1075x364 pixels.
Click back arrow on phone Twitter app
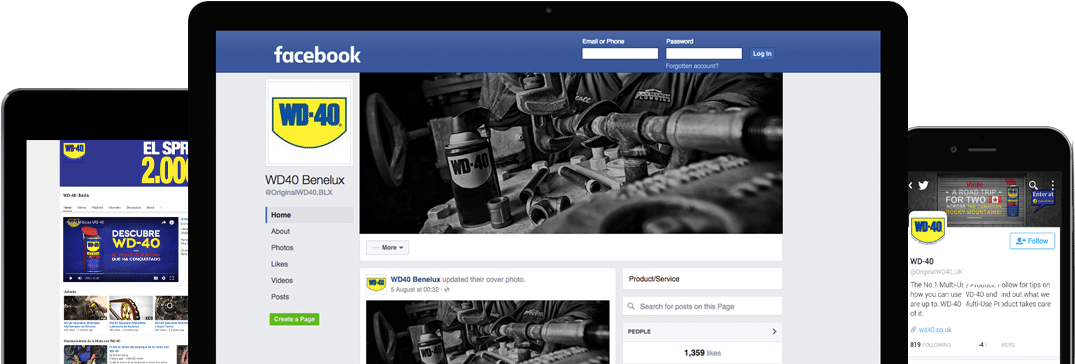coord(911,185)
